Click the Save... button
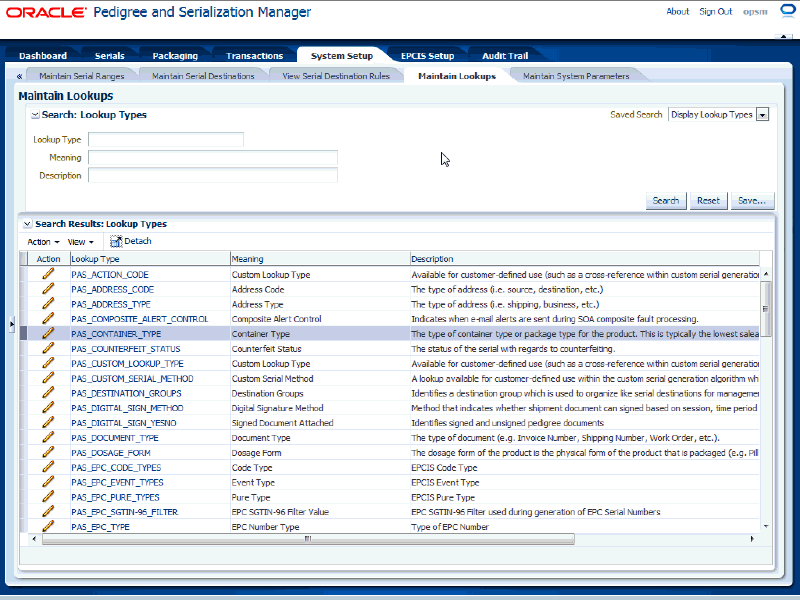The width and height of the screenshot is (800, 600). tap(752, 201)
